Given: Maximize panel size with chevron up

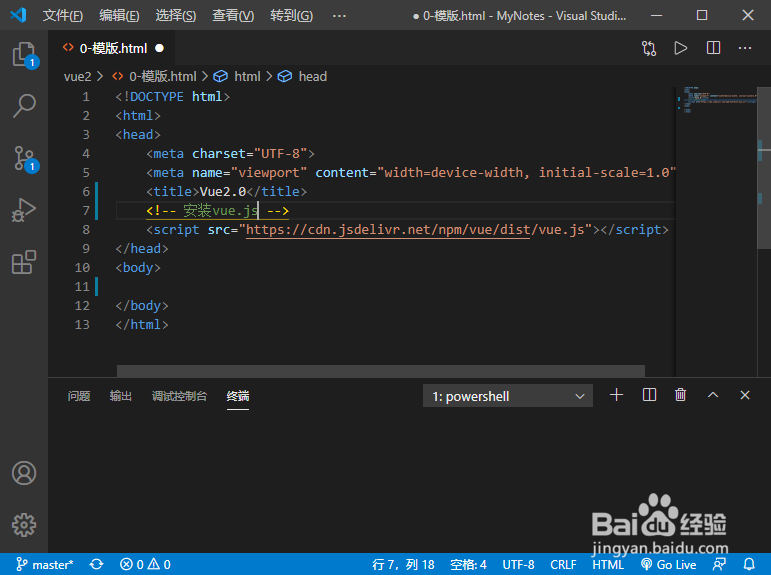Looking at the screenshot, I should [x=713, y=395].
